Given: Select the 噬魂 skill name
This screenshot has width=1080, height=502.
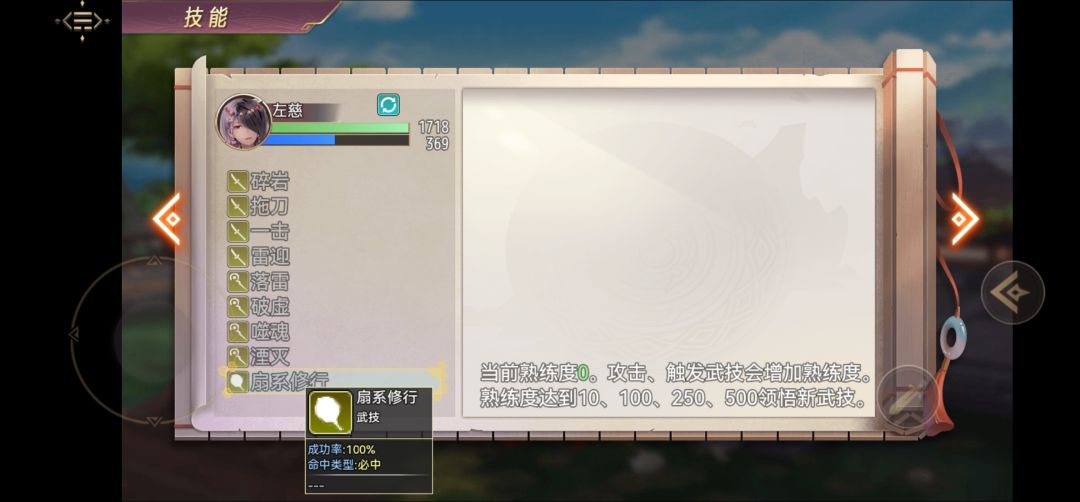Looking at the screenshot, I should (x=269, y=332).
